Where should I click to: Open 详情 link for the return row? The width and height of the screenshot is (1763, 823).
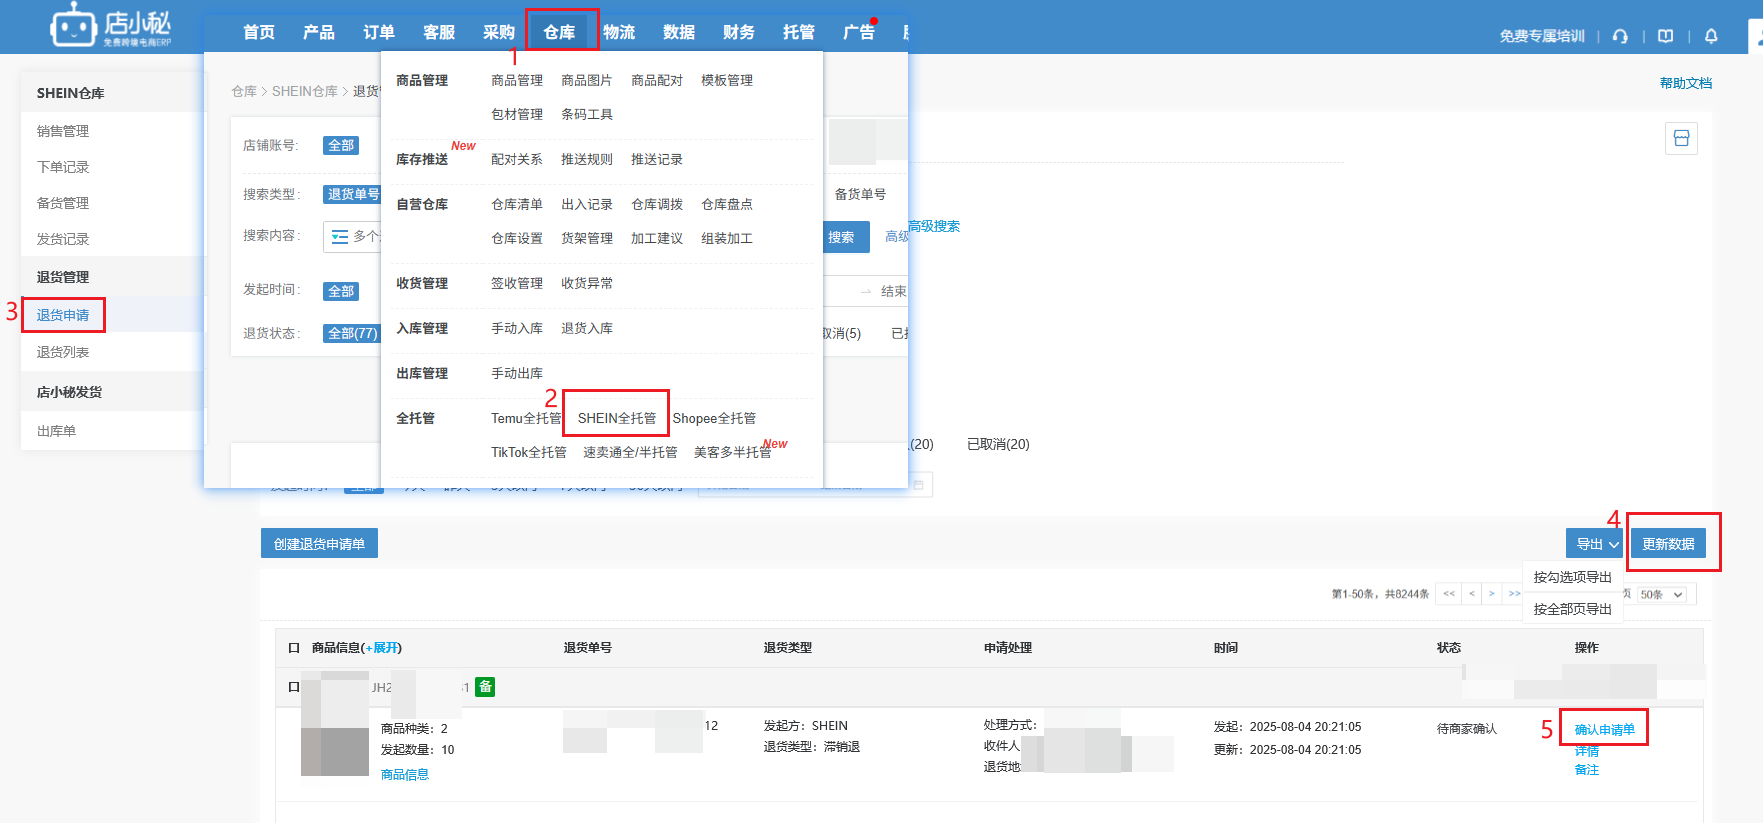tap(1587, 750)
